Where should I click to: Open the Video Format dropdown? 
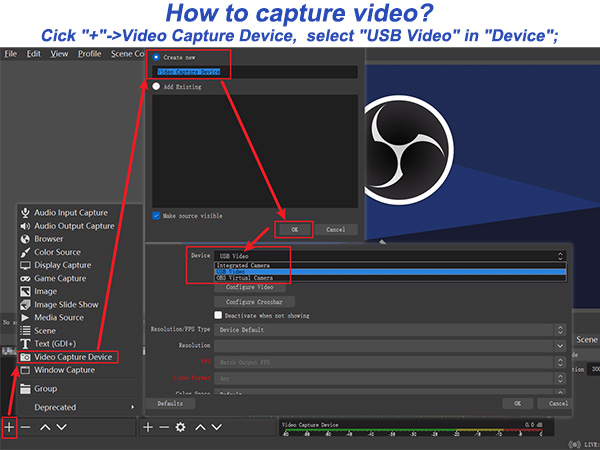click(390, 378)
